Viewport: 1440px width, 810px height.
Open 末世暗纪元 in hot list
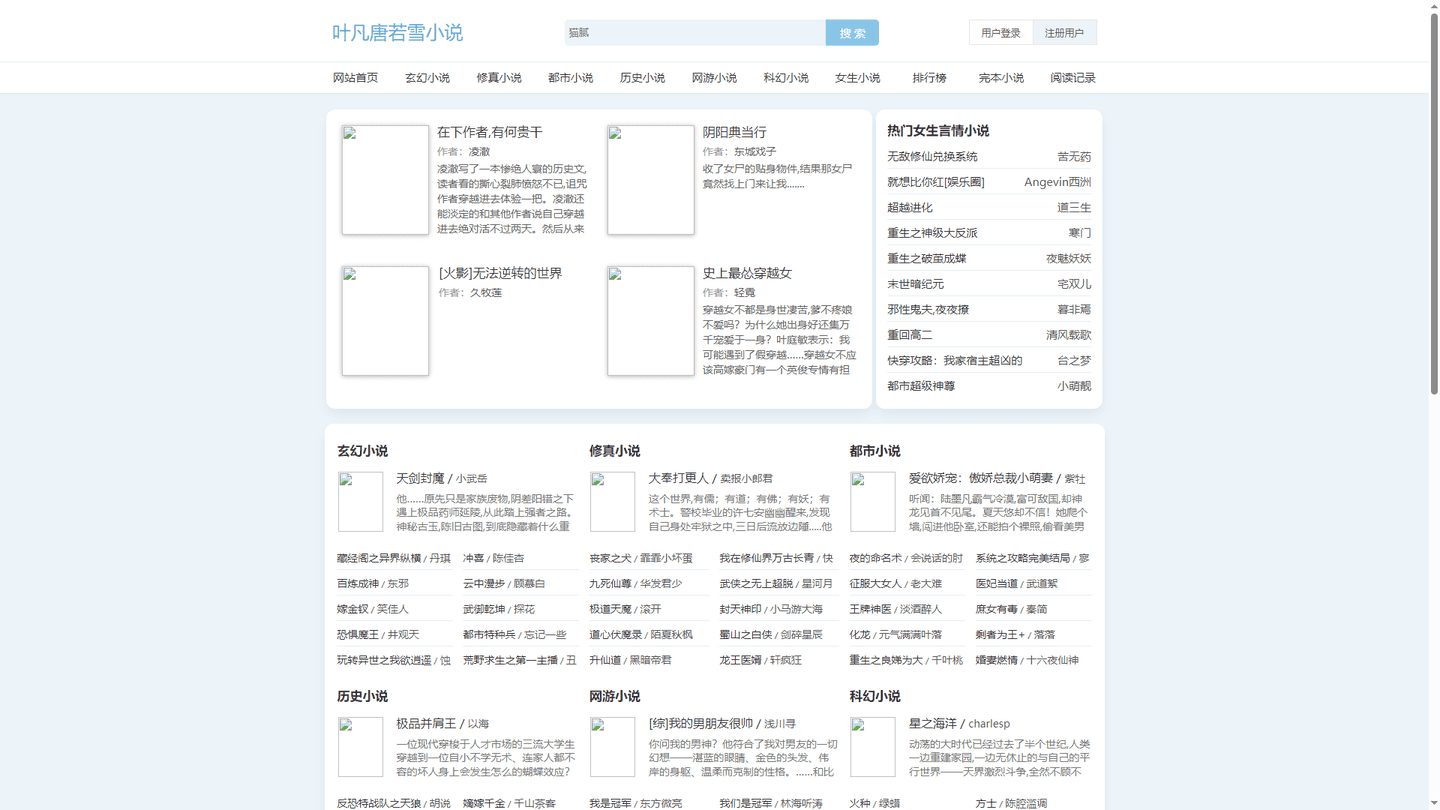coord(916,284)
